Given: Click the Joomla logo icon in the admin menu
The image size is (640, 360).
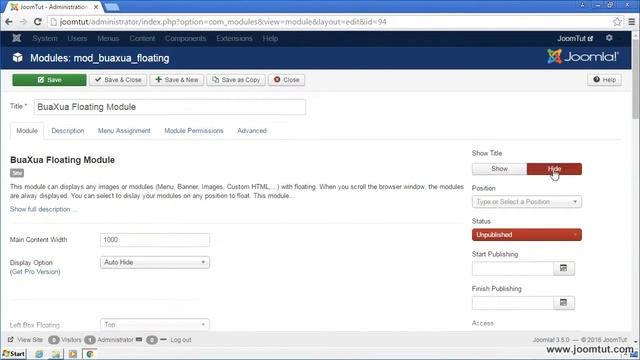Looking at the screenshot, I should tap(17, 38).
